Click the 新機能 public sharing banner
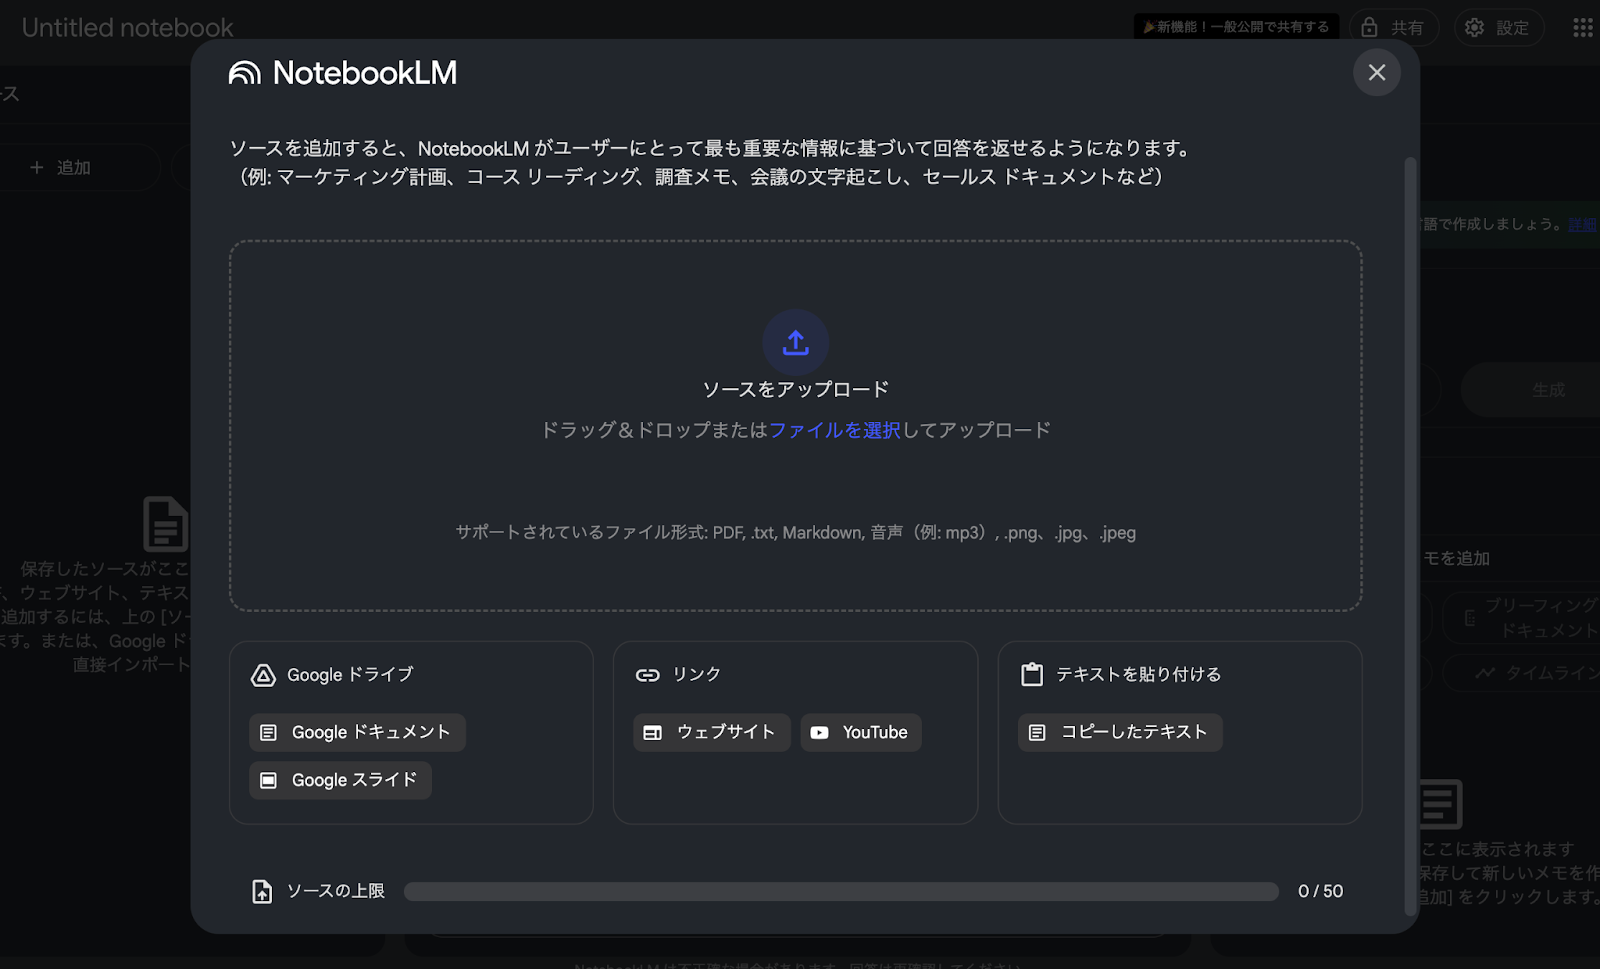1600x969 pixels. 1236,27
